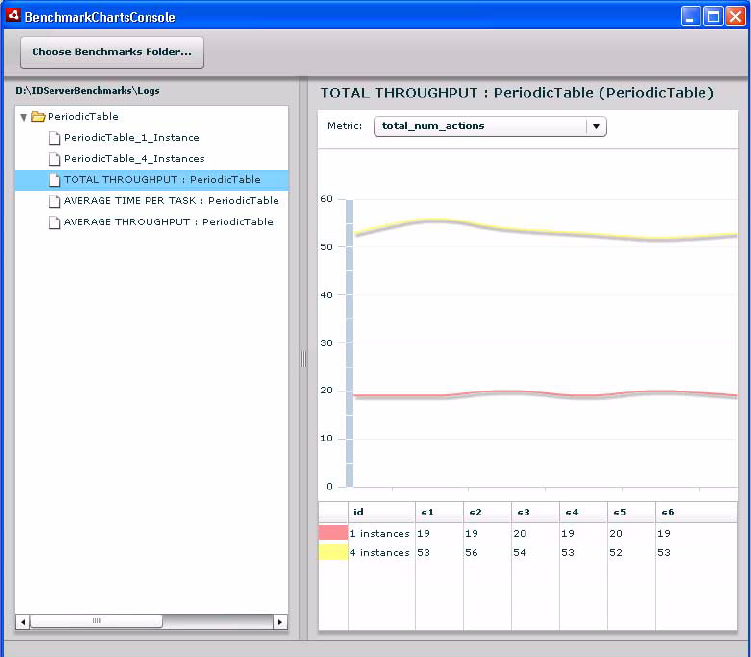Screen dimensions: 751x657
Task: Click the PeriodicTable_4_Instances file icon
Action: [55, 159]
